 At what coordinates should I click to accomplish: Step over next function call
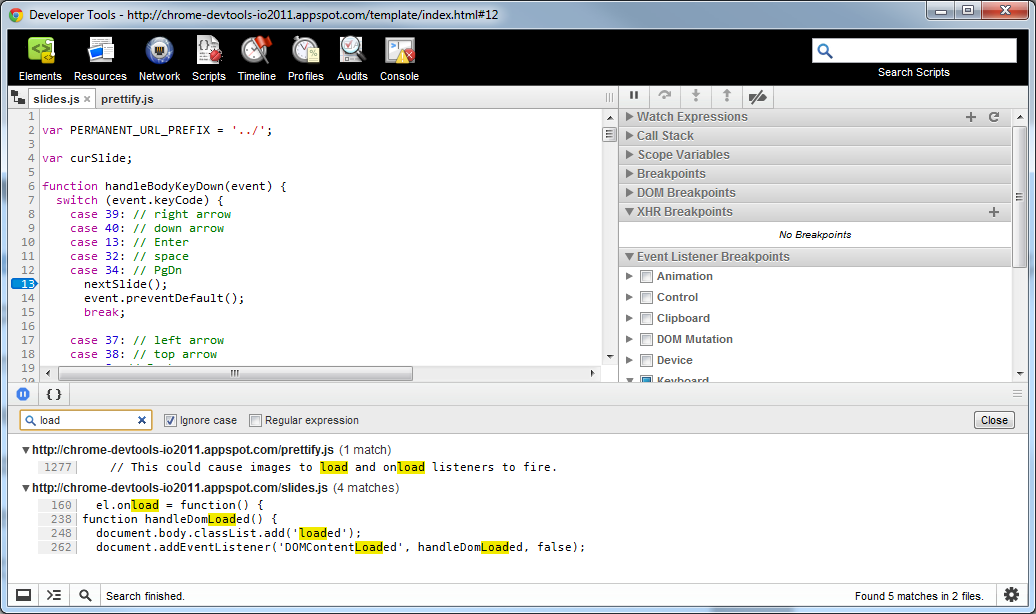[x=665, y=96]
